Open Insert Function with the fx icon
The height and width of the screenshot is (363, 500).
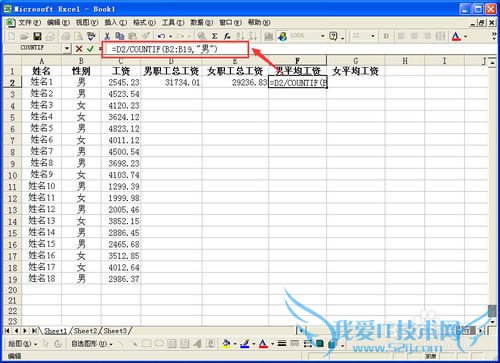pyautogui.click(x=227, y=36)
